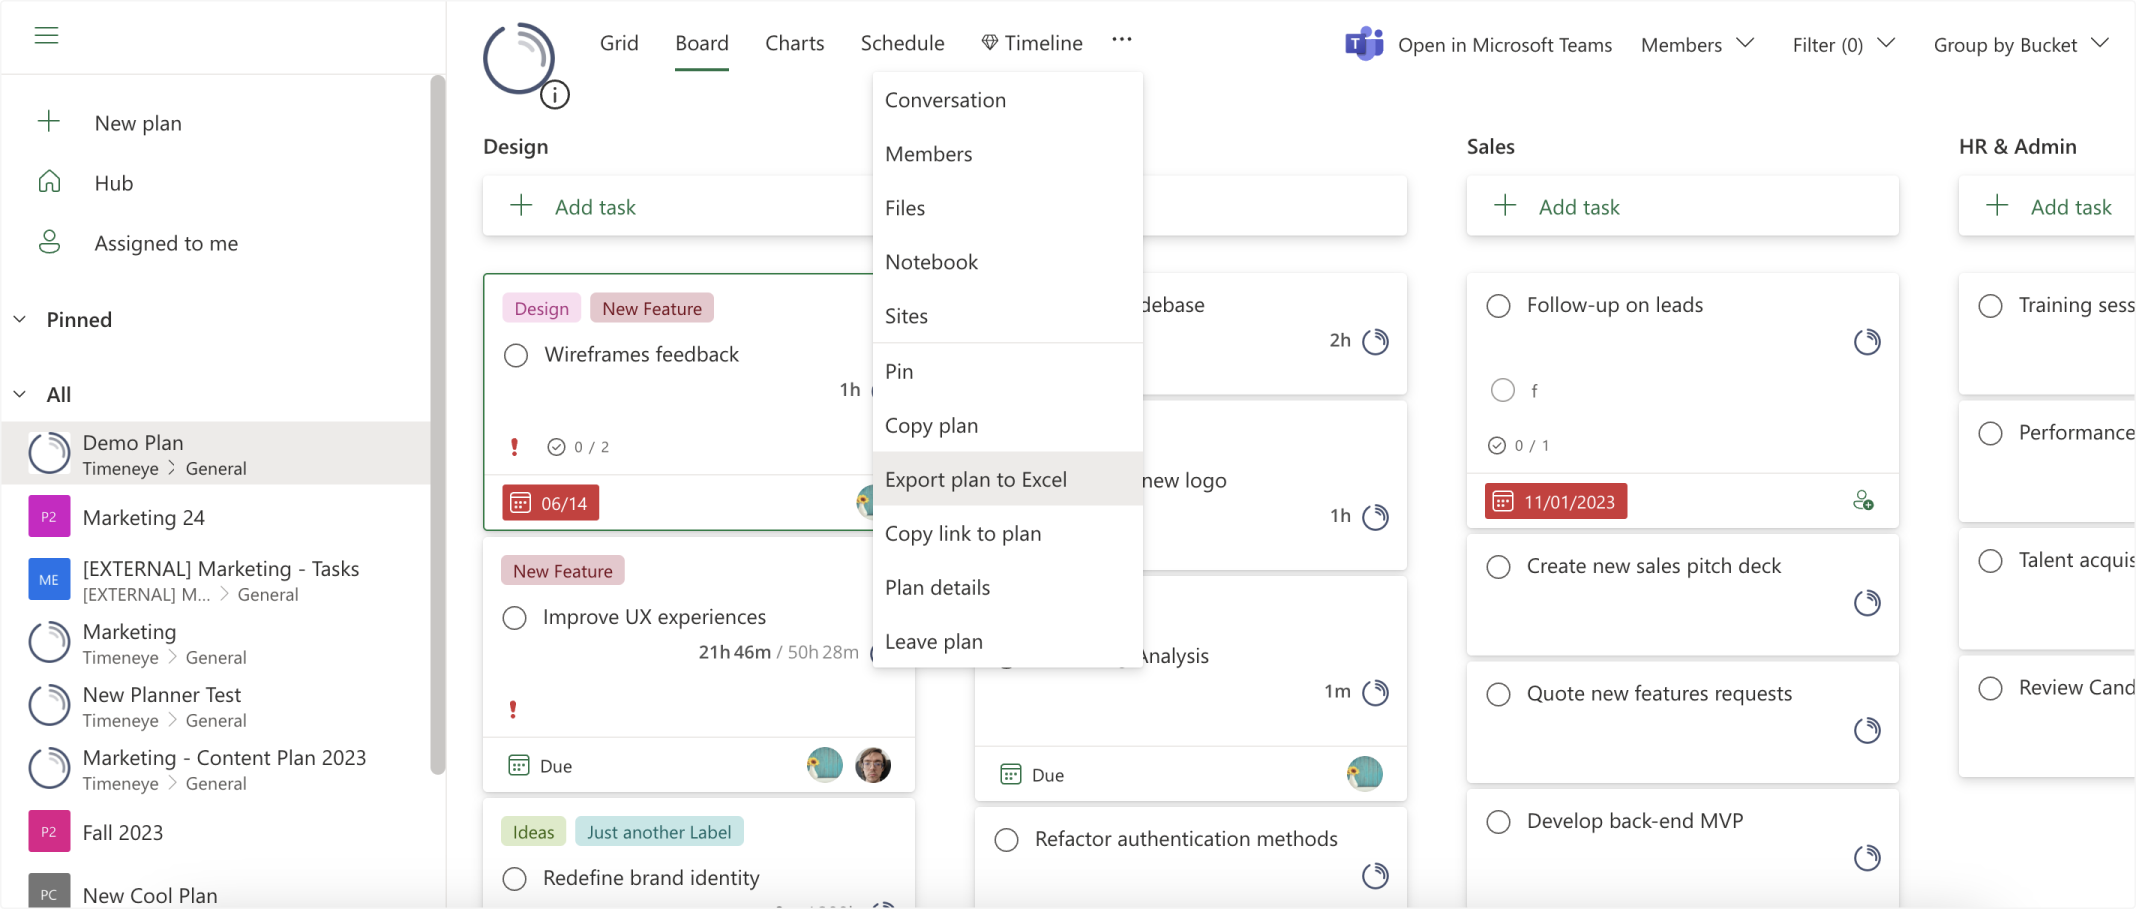
Task: Switch to the Charts tab
Action: (794, 42)
